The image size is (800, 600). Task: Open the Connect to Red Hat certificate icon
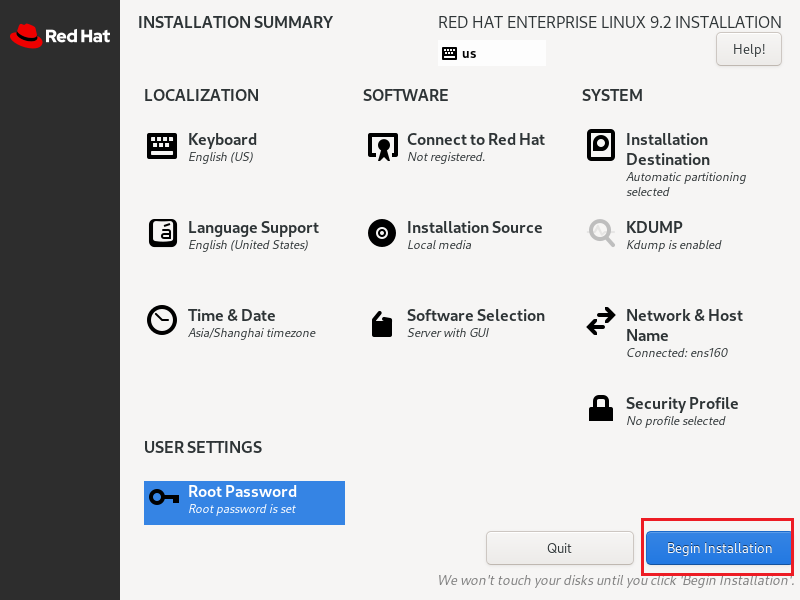[383, 147]
